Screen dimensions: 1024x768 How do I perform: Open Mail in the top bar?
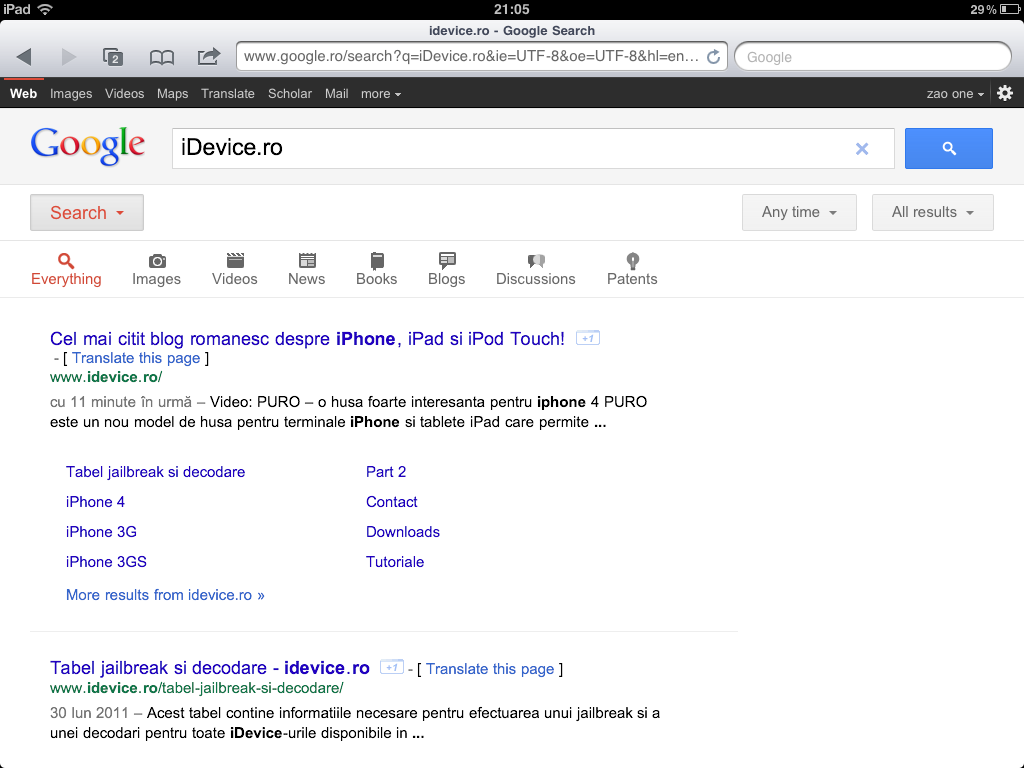click(336, 93)
